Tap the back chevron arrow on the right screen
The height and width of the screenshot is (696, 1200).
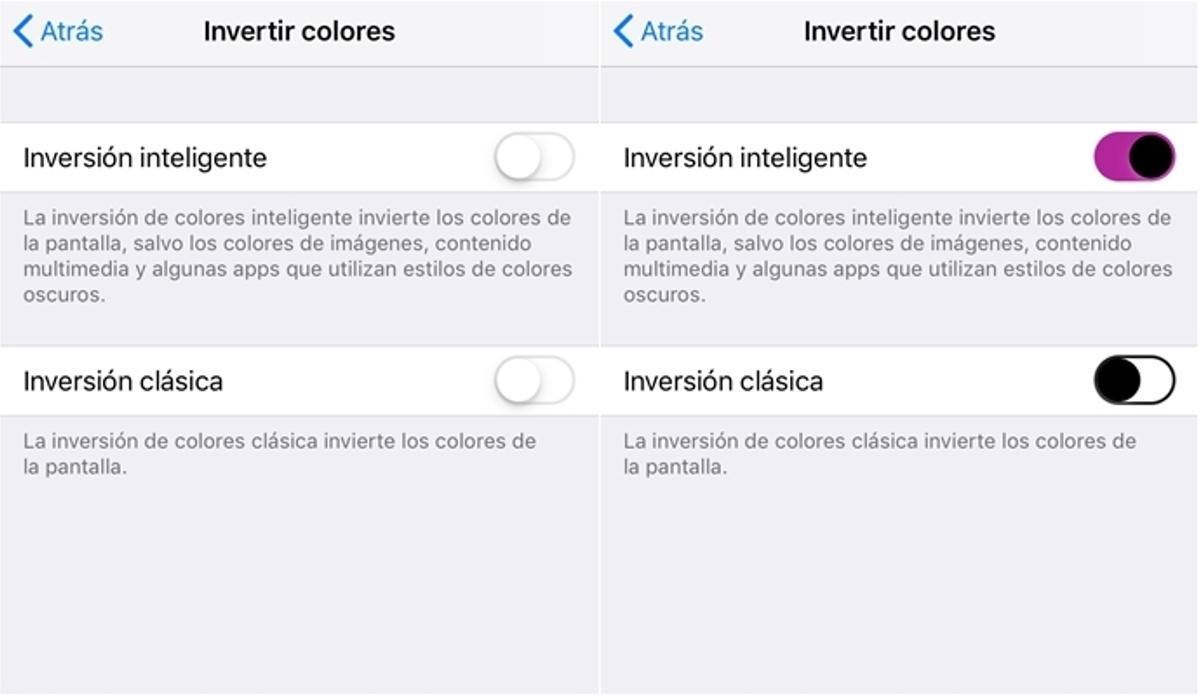coord(622,30)
